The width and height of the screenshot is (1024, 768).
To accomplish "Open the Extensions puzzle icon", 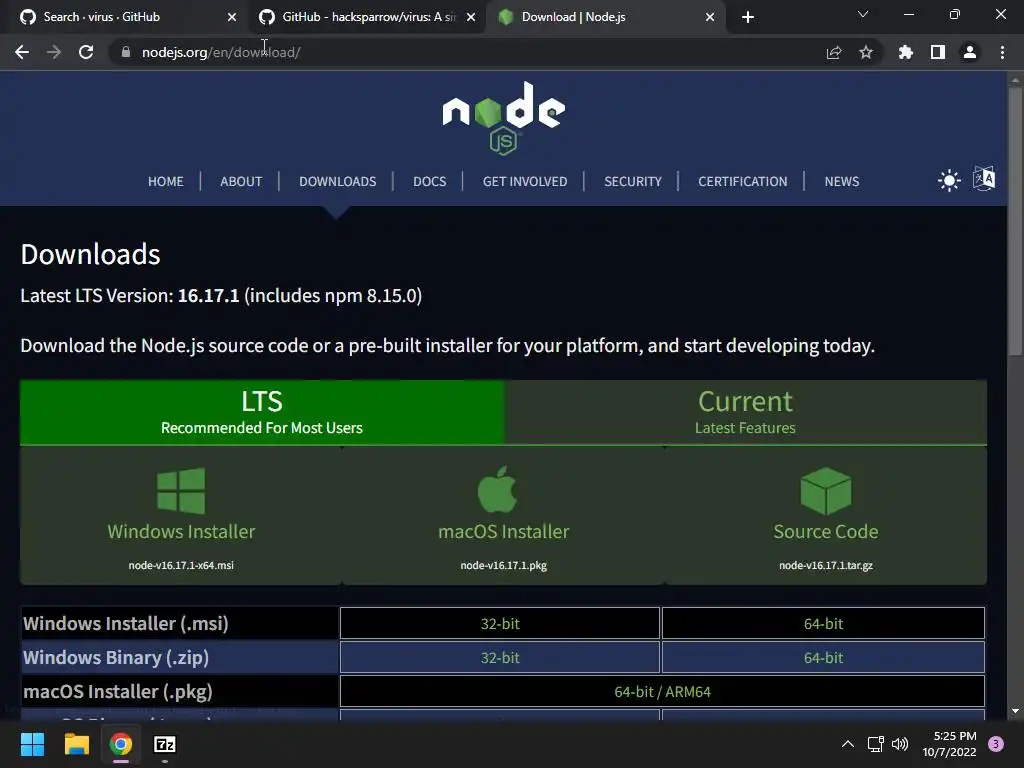I will [x=906, y=52].
